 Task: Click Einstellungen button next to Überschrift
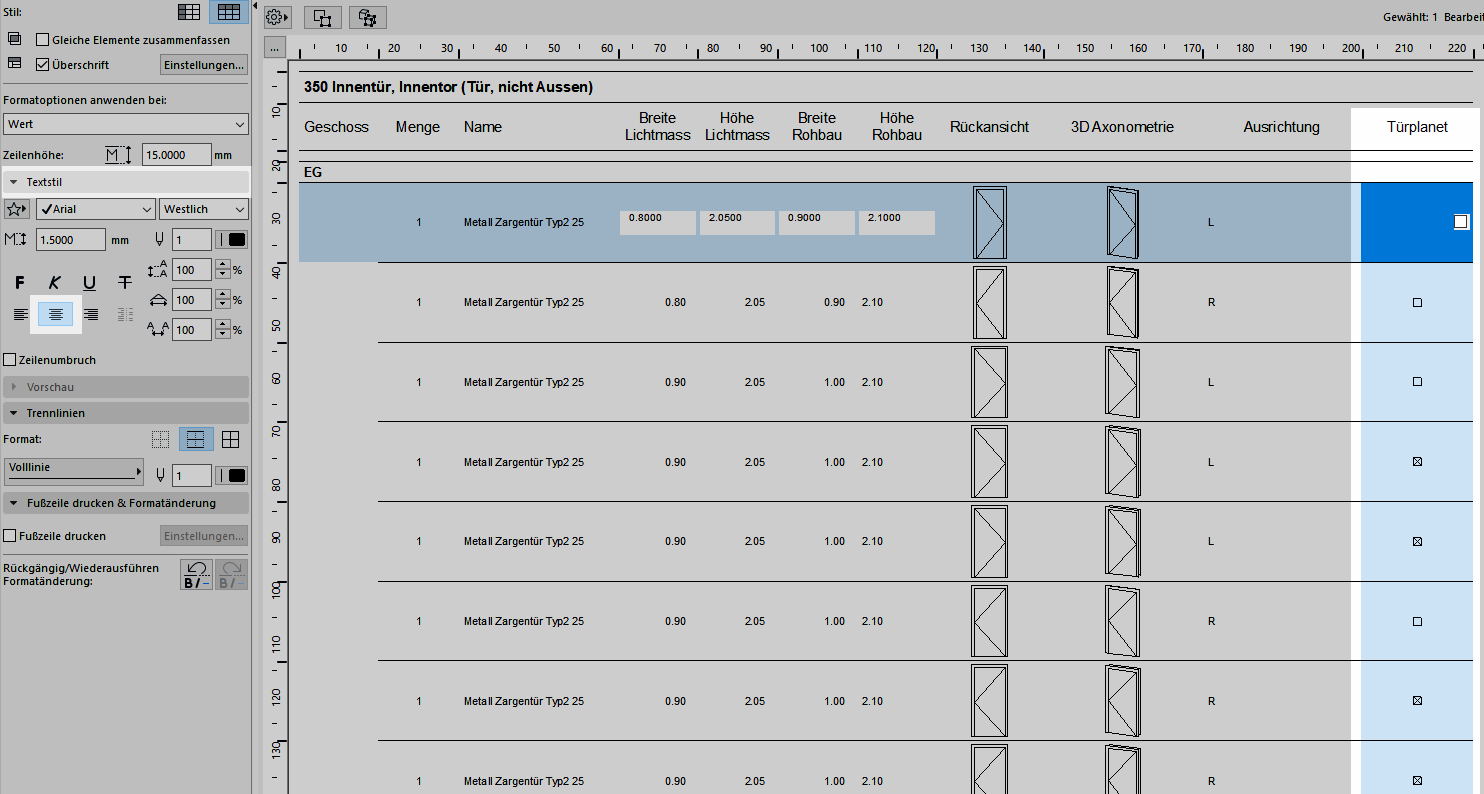coord(204,65)
